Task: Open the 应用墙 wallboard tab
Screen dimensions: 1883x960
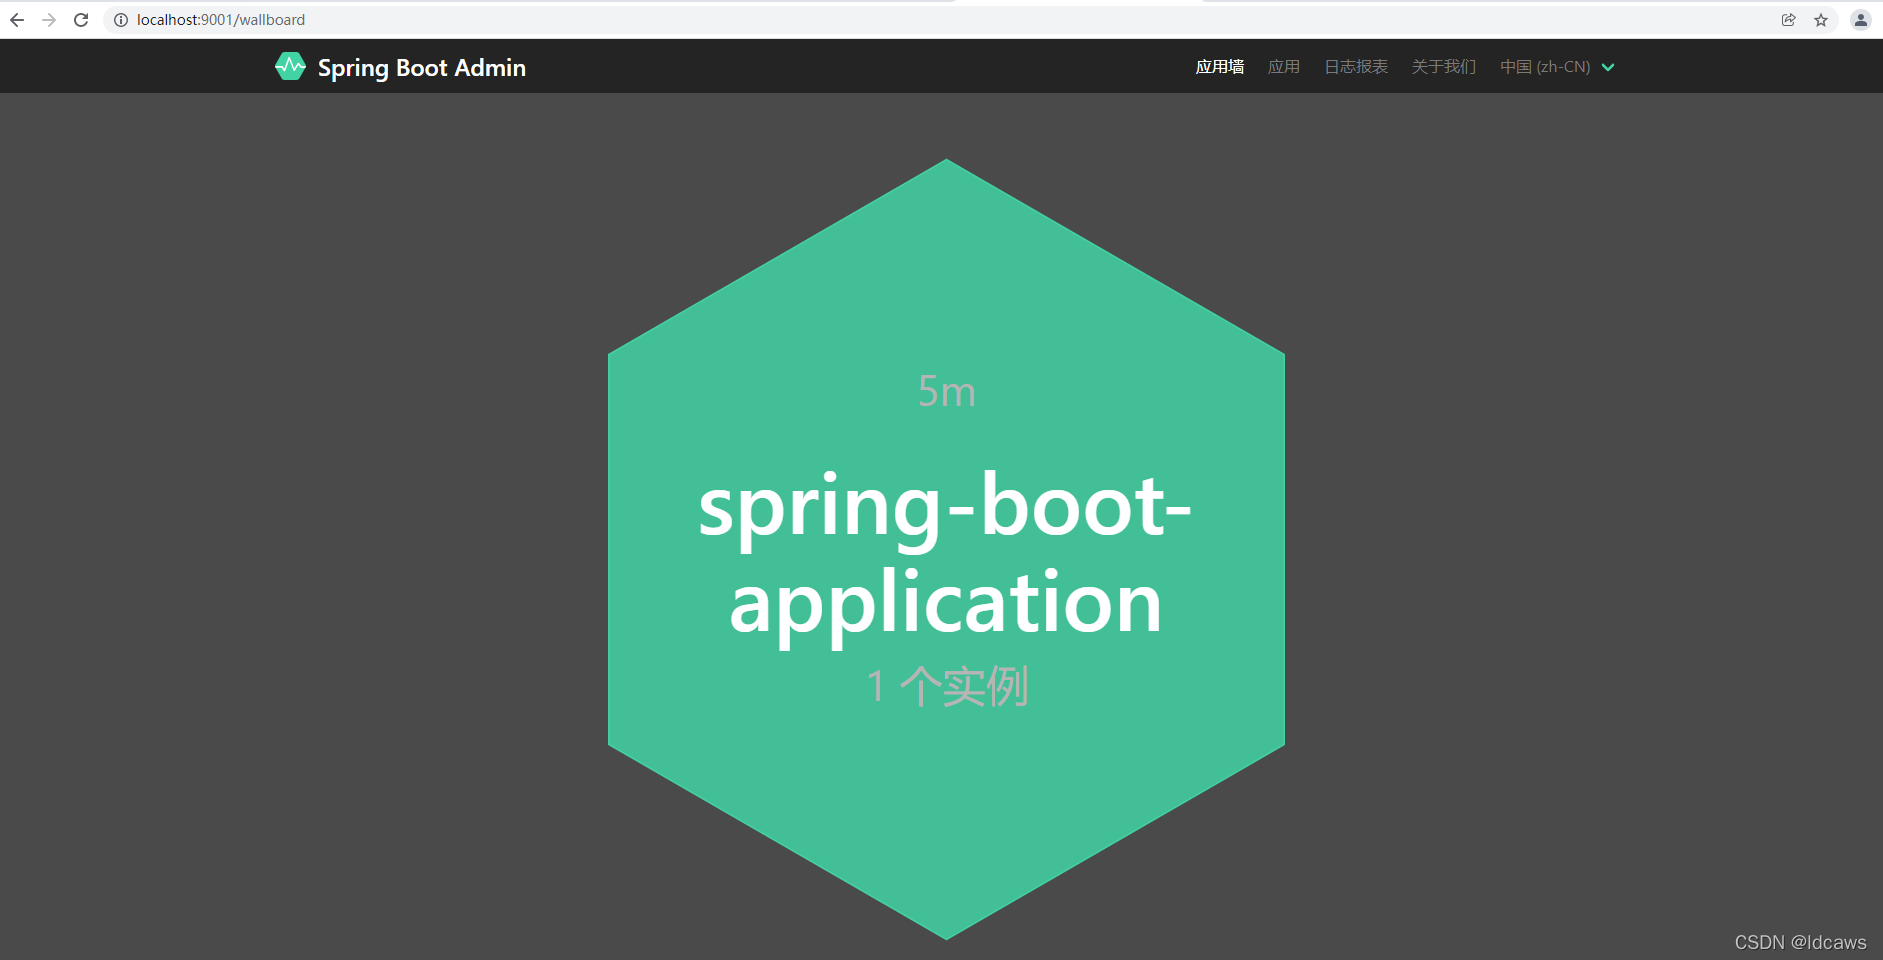Action: pyautogui.click(x=1220, y=67)
